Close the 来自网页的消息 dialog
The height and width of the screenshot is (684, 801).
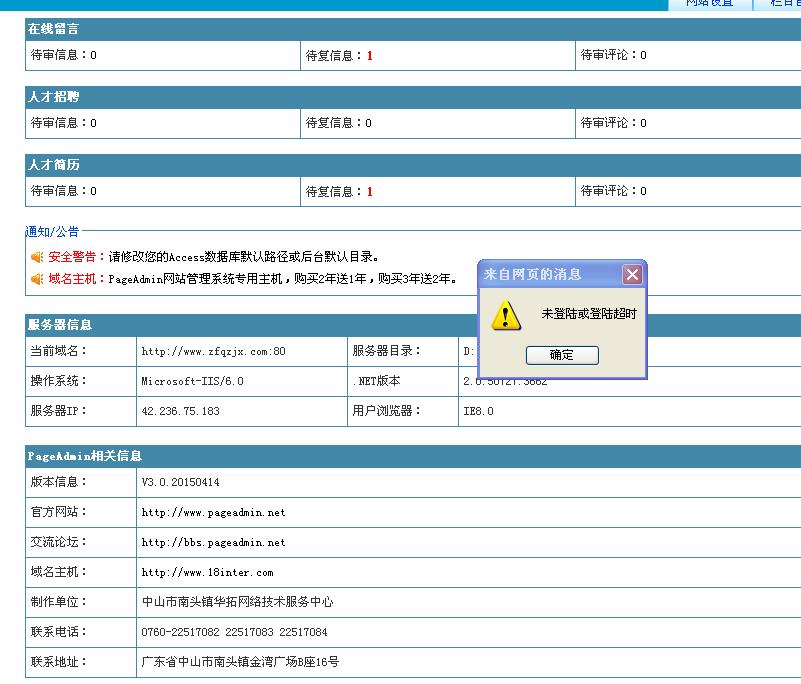[632, 275]
